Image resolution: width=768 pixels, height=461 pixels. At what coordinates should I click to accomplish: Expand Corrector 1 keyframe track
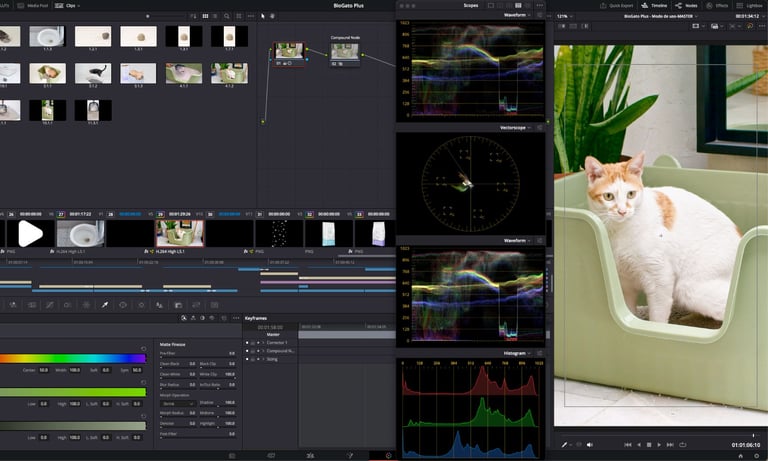point(264,343)
